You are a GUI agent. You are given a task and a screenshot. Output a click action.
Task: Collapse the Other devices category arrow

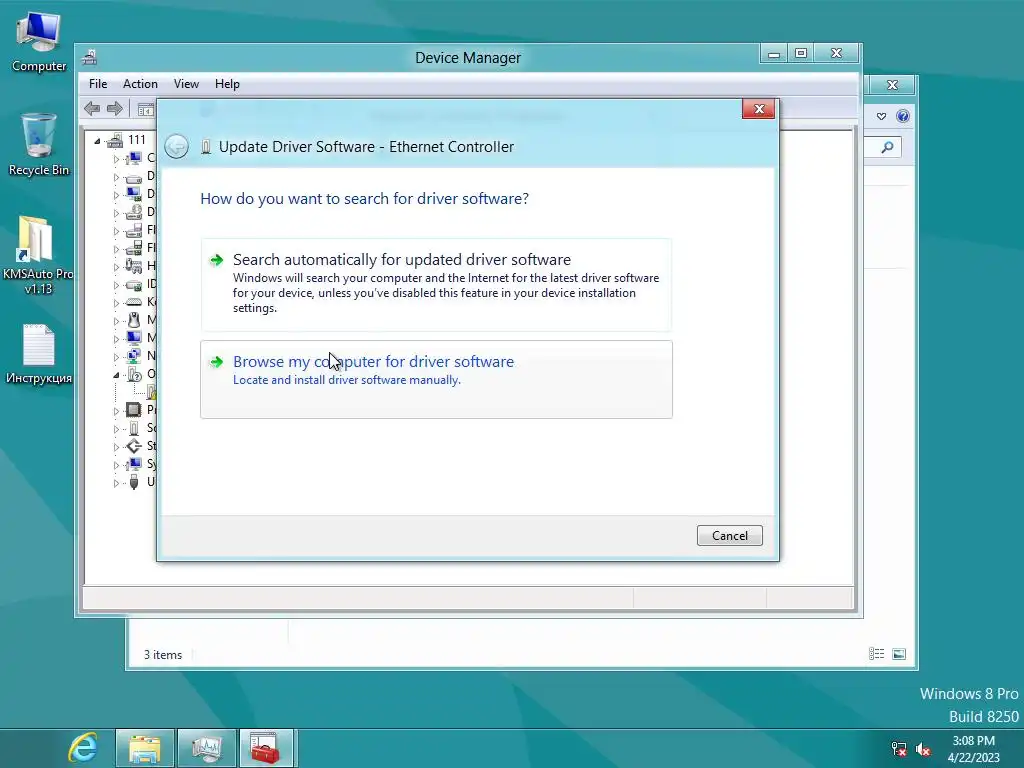[x=116, y=375]
